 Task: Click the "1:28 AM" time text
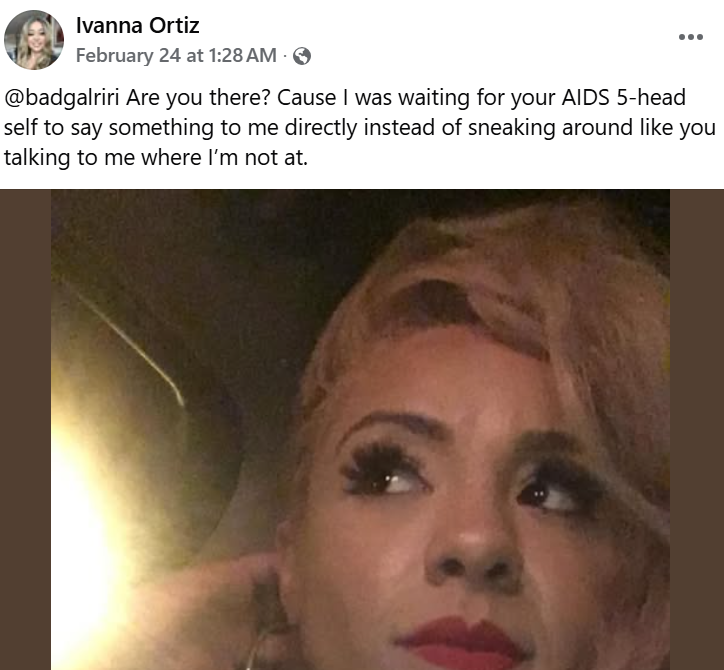coord(242,56)
